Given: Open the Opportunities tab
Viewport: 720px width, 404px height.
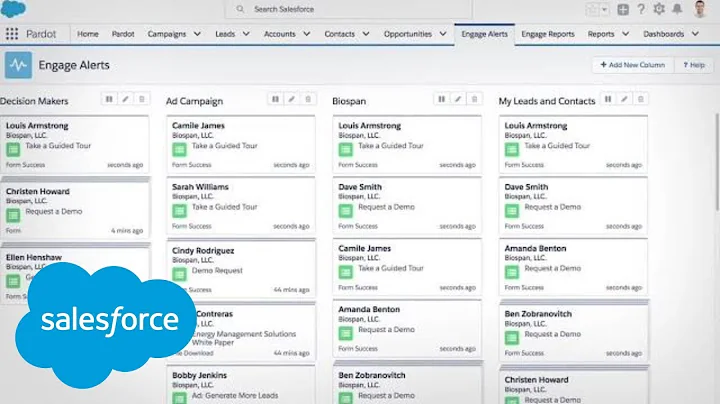Looking at the screenshot, I should [x=408, y=34].
